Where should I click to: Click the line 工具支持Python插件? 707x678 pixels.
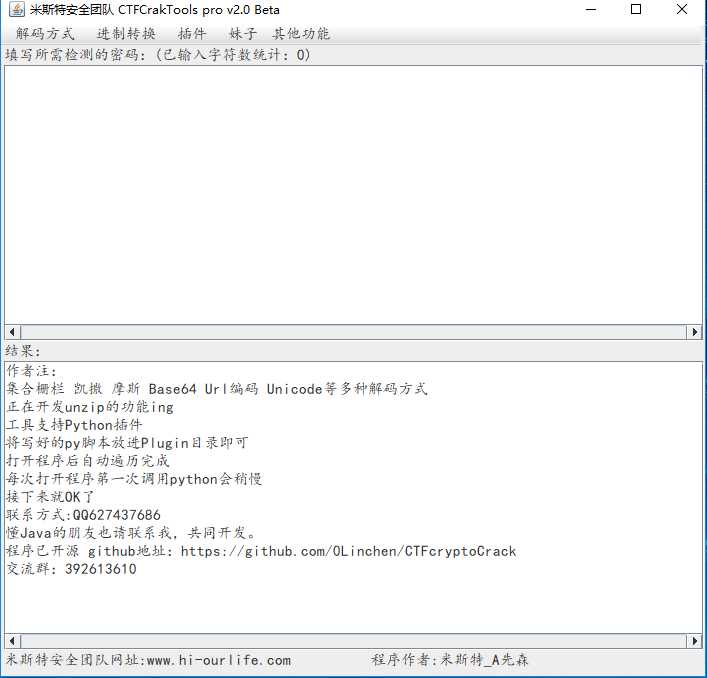tap(74, 425)
